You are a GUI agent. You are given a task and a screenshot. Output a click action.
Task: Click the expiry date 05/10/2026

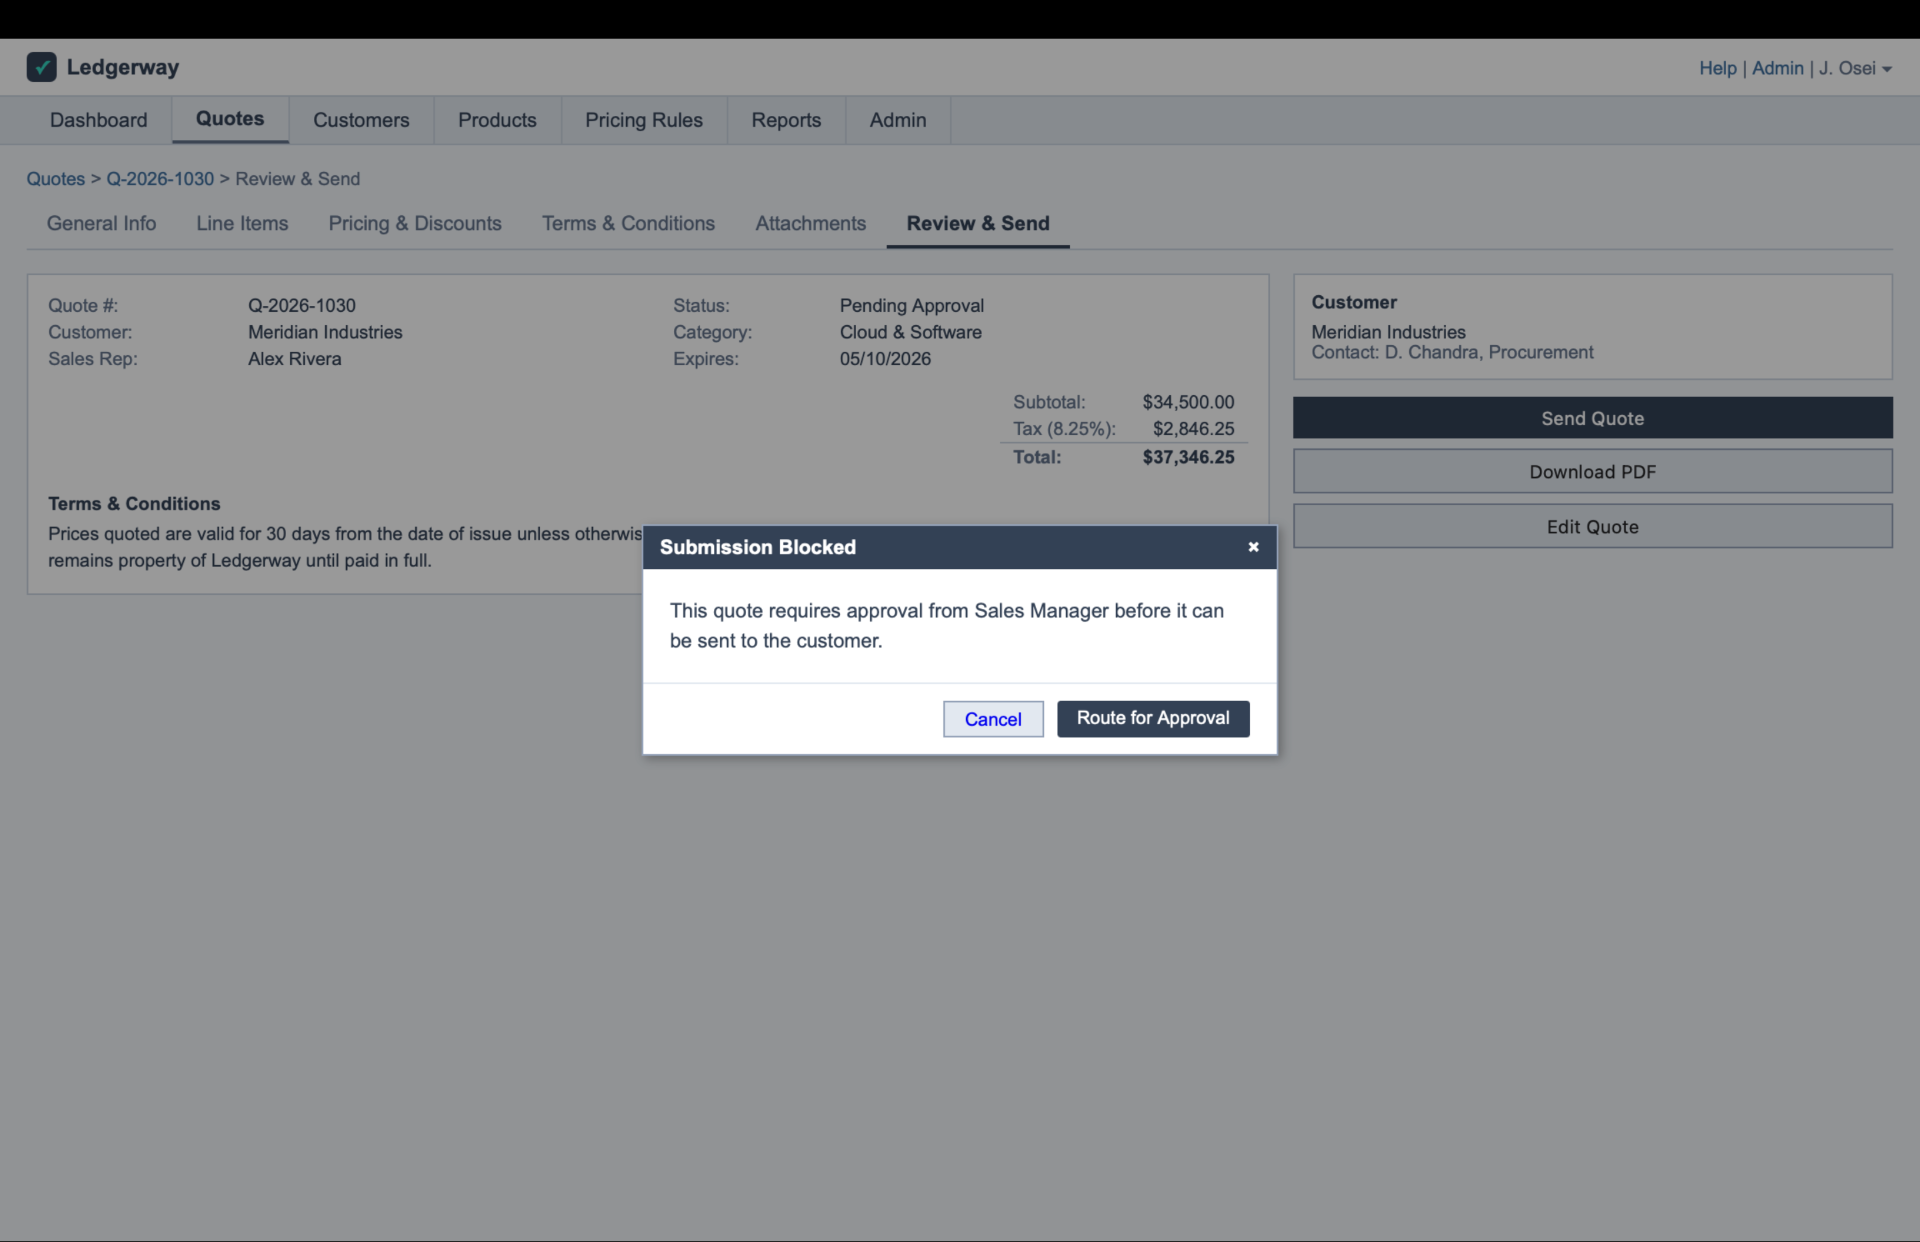click(x=885, y=359)
